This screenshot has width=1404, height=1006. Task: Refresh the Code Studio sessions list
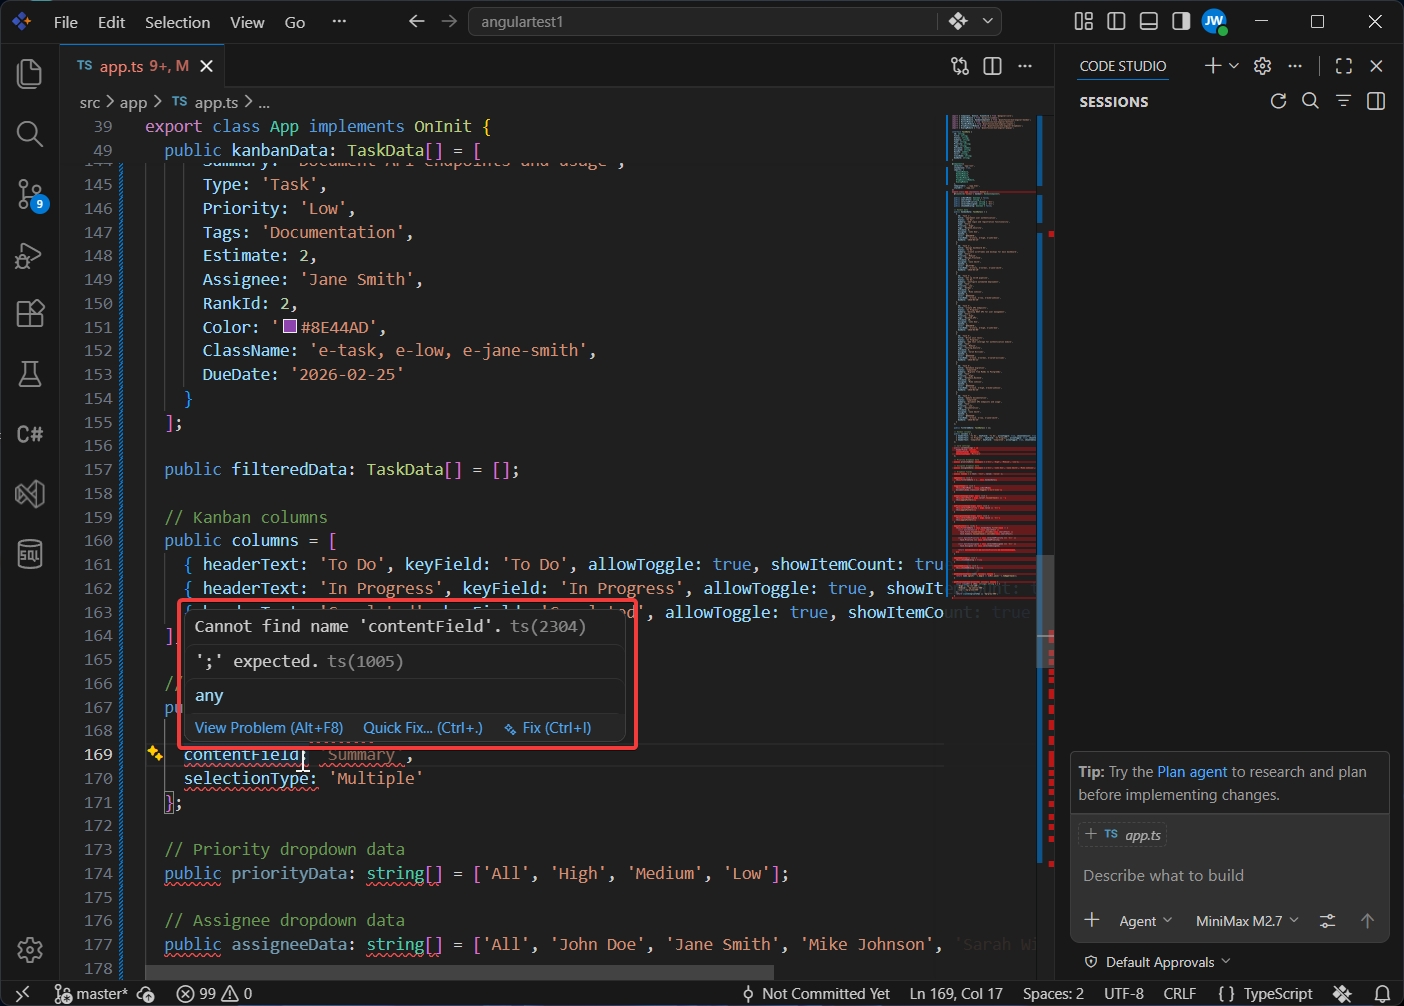1278,101
